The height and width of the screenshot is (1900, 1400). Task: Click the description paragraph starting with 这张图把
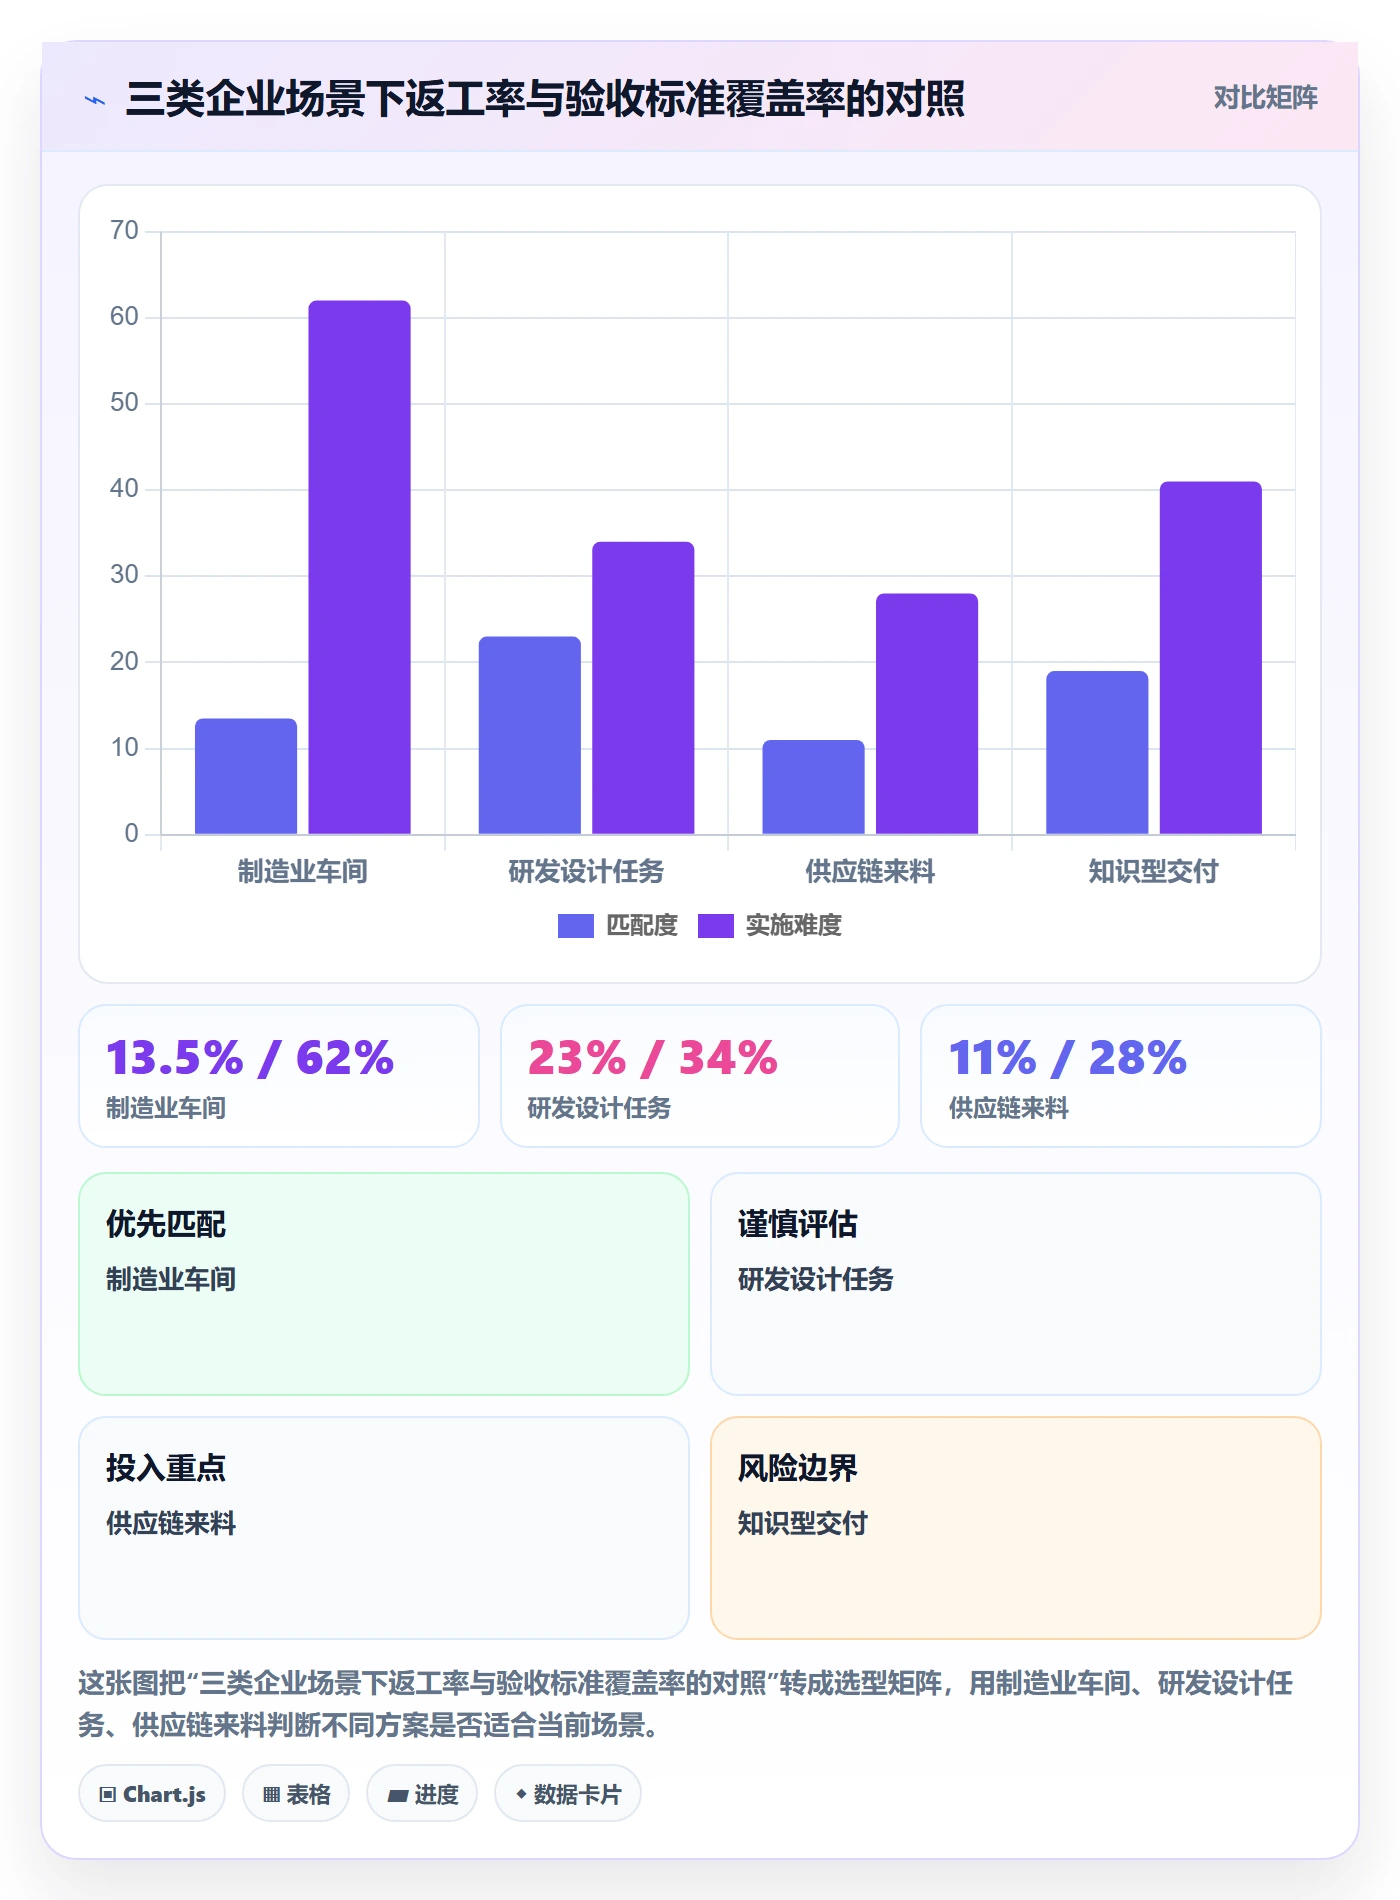point(686,1704)
